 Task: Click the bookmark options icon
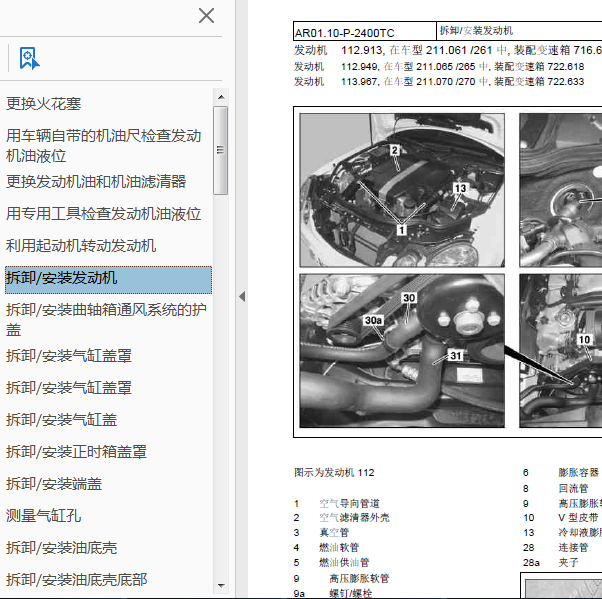point(29,58)
